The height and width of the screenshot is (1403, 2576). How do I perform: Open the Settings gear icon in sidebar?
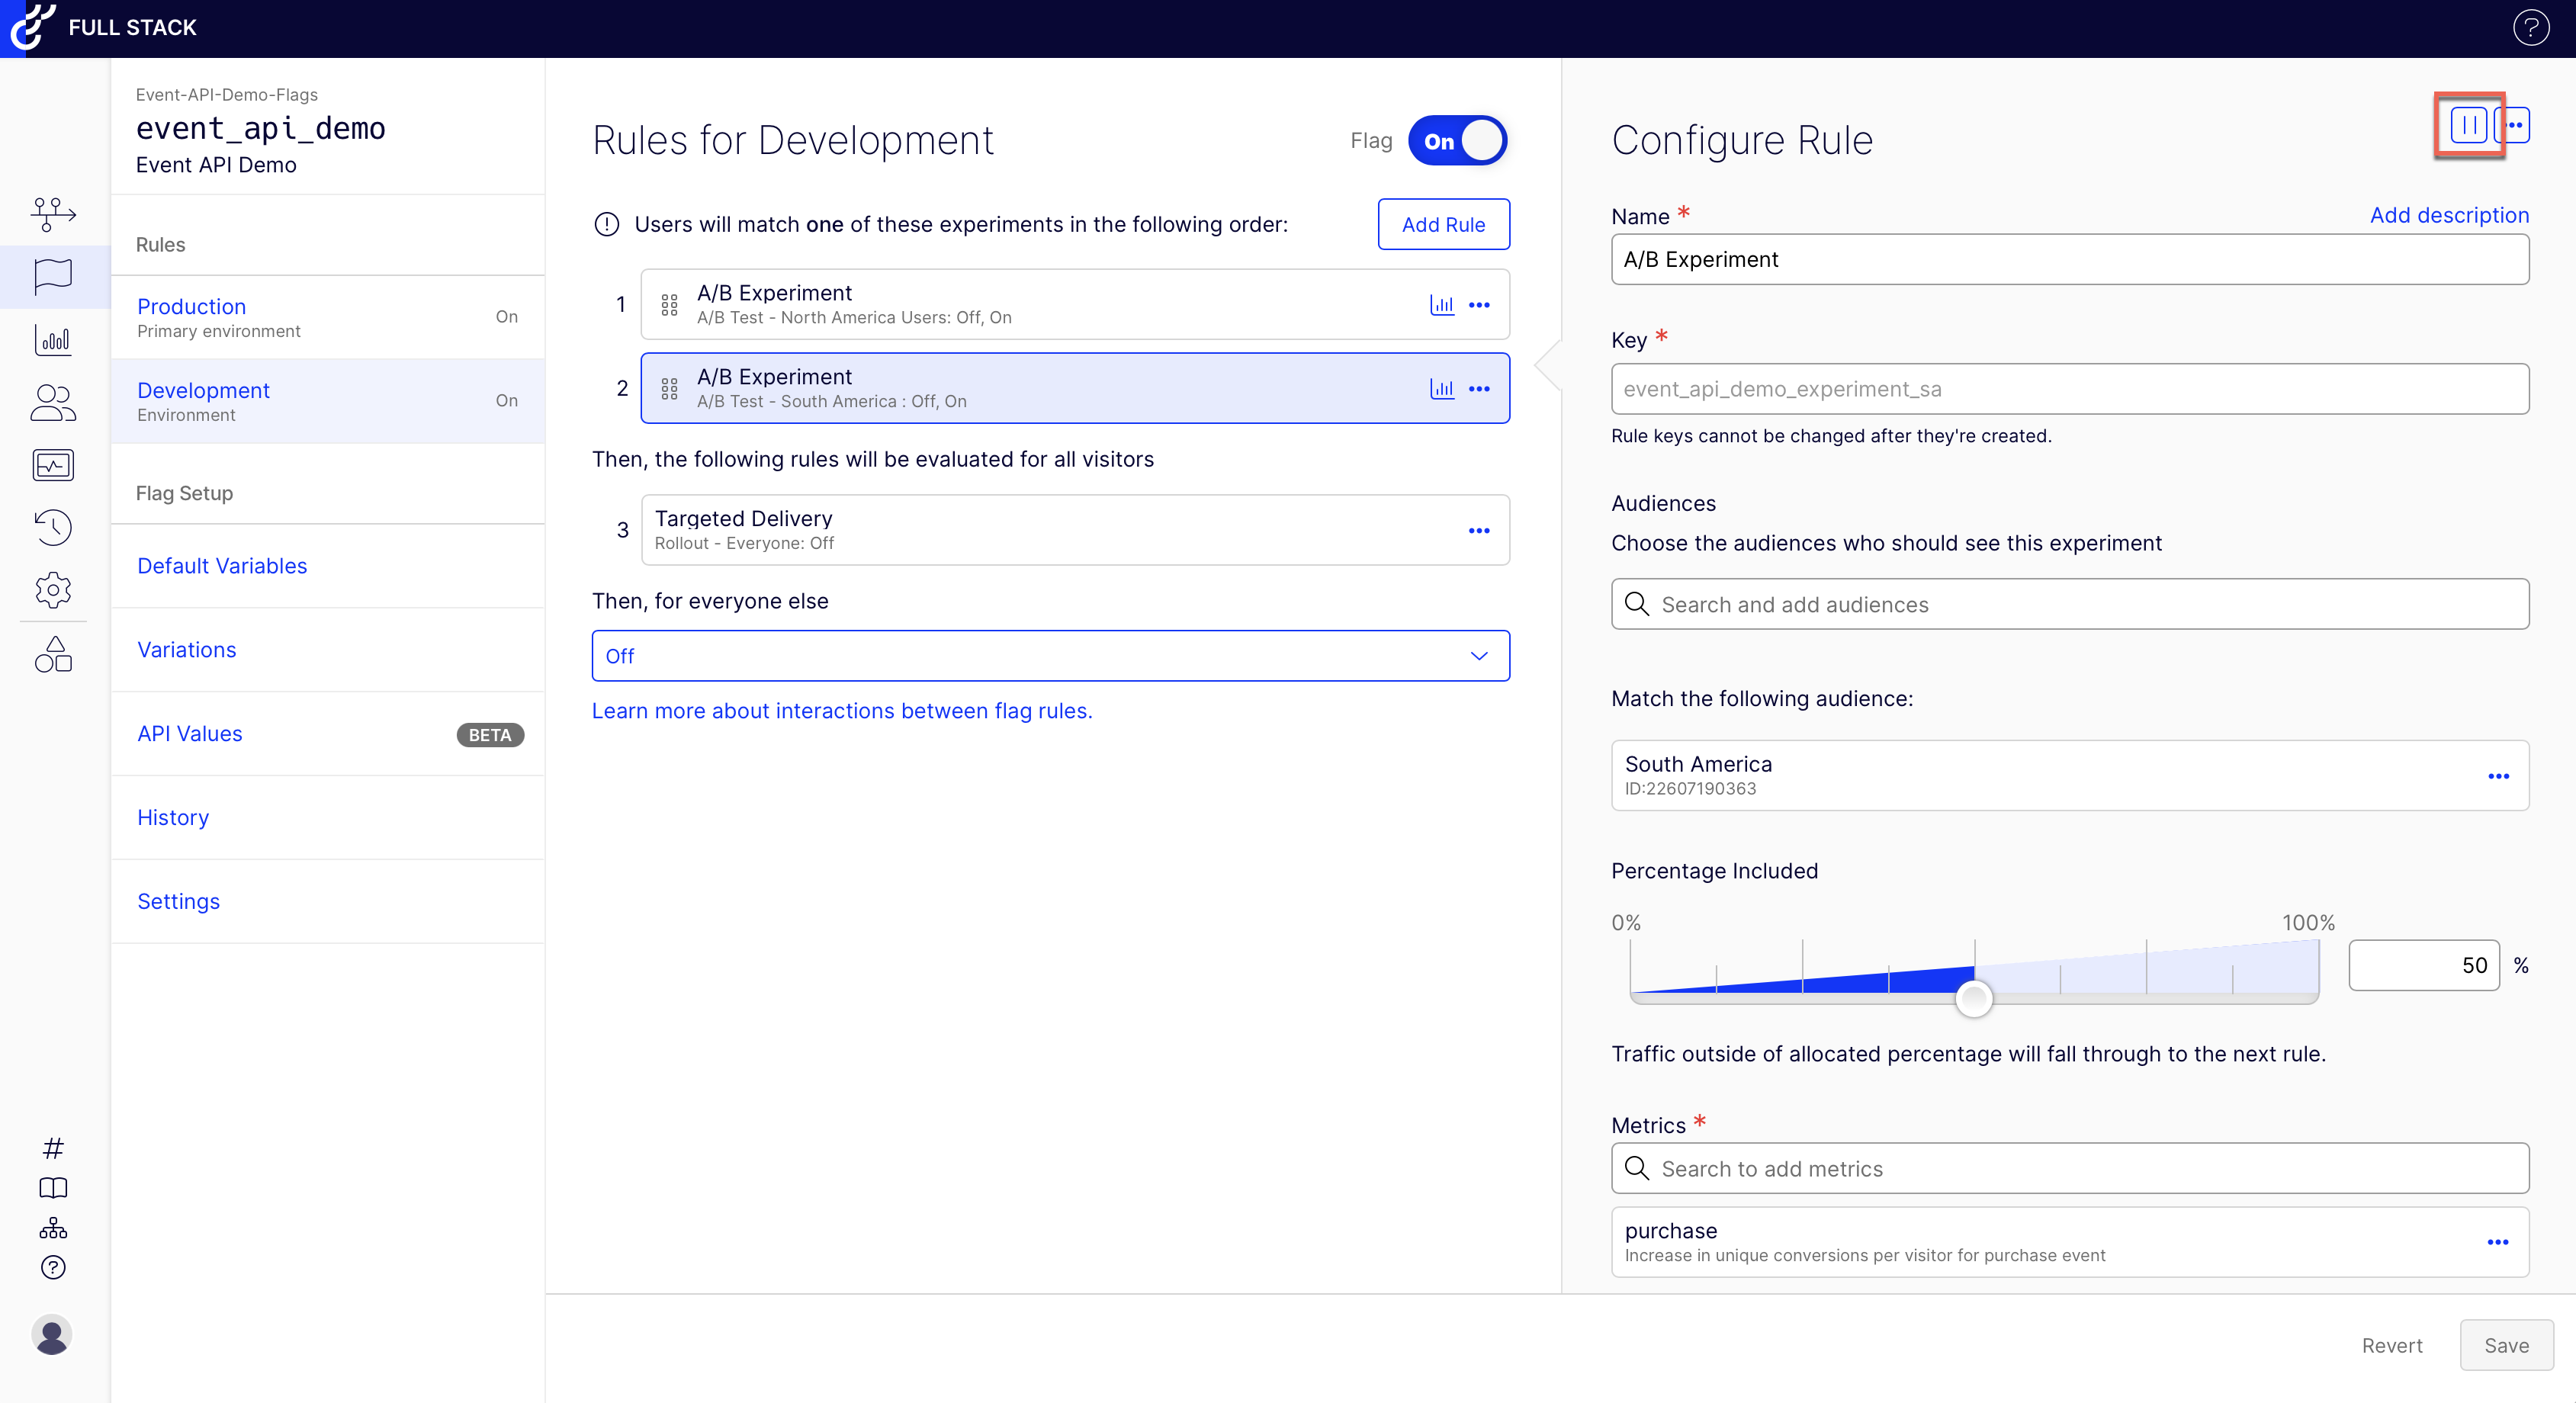click(x=53, y=590)
